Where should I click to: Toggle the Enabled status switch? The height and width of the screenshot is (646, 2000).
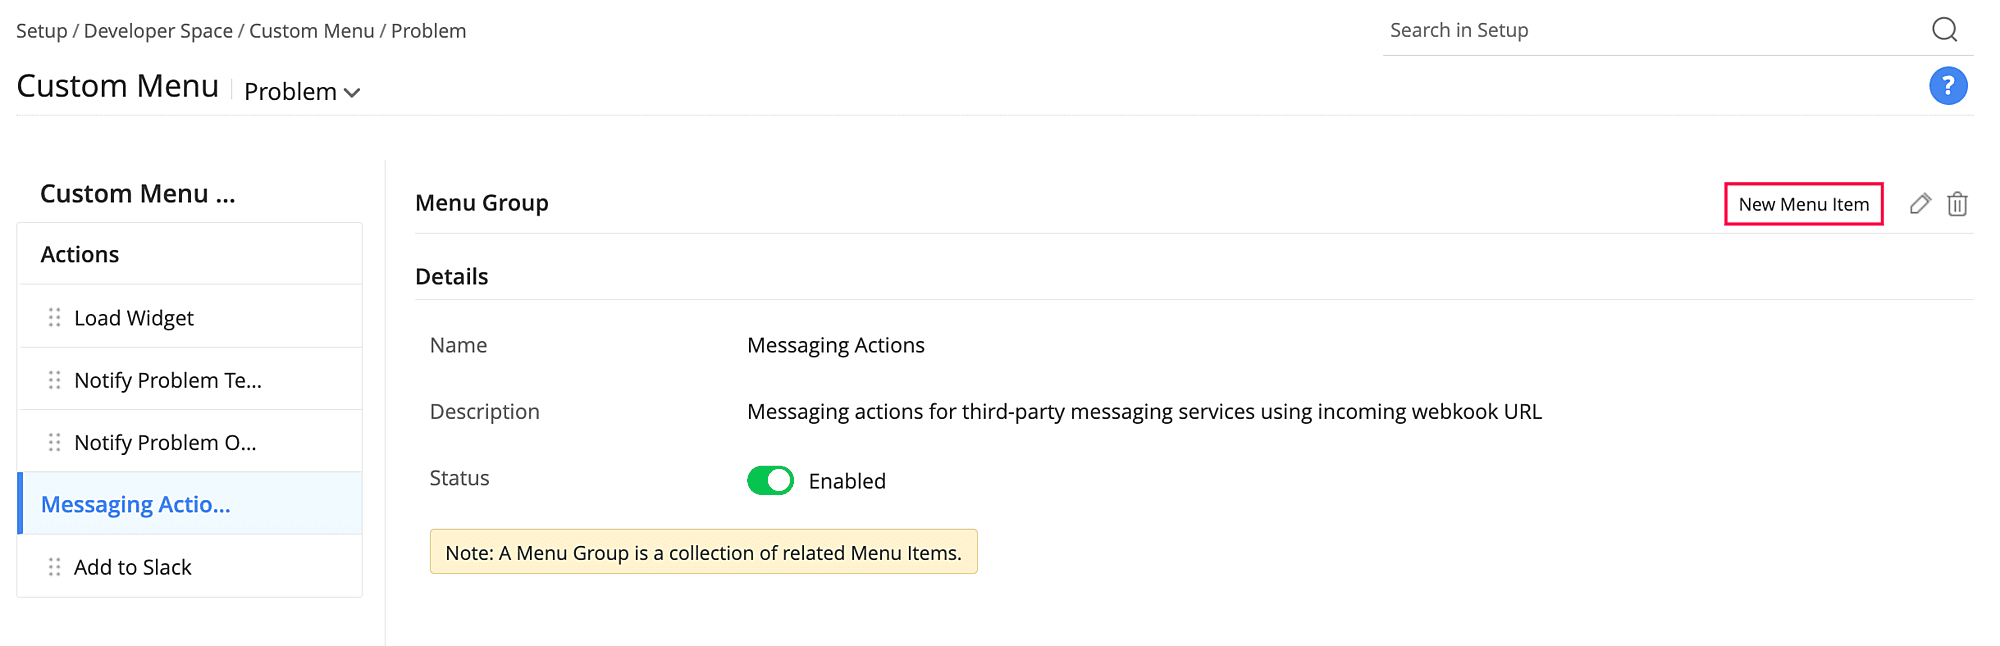(770, 481)
